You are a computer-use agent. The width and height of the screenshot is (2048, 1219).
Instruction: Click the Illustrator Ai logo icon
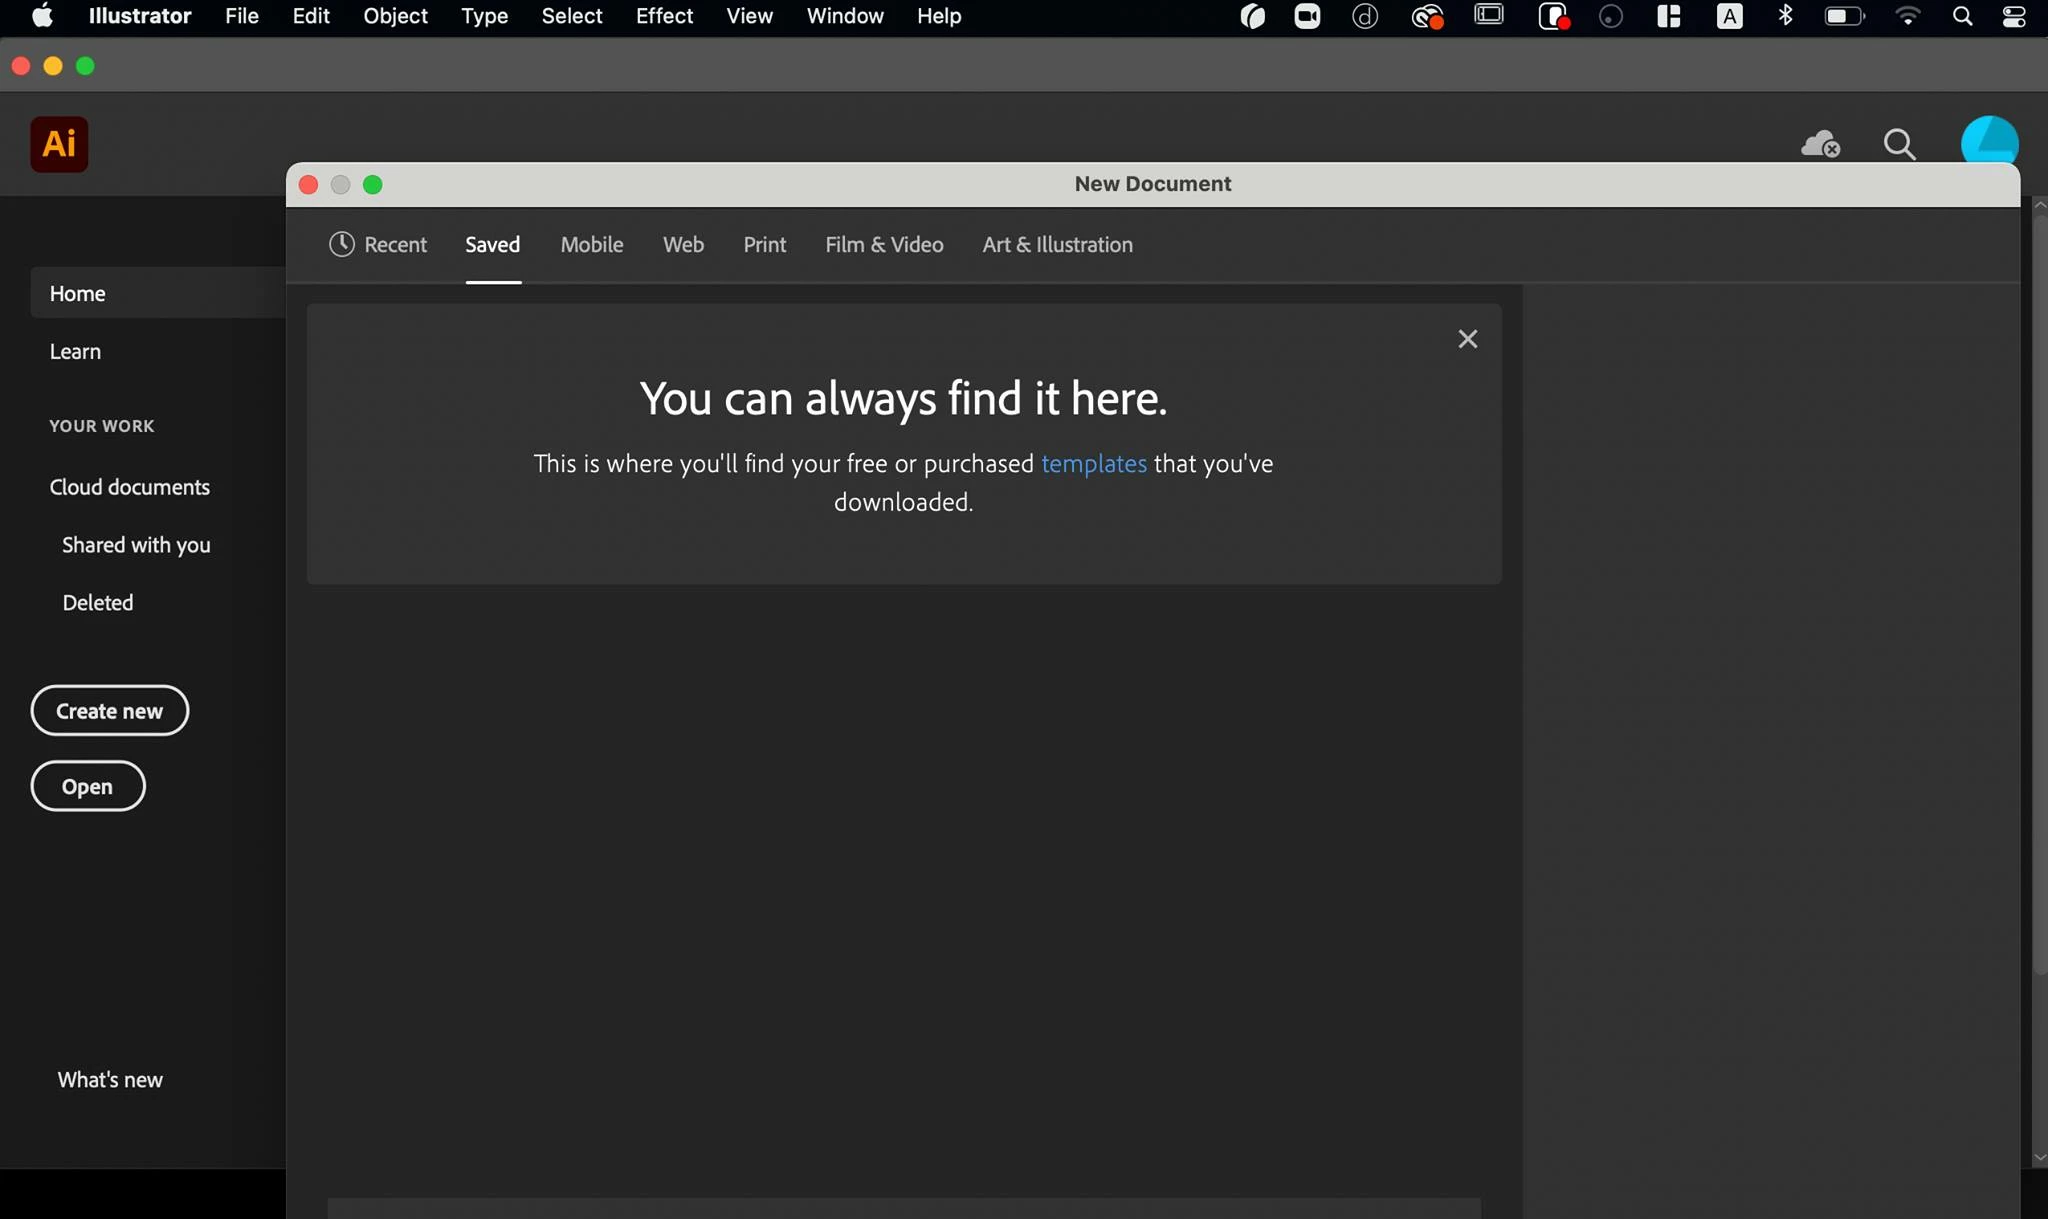pos(59,144)
